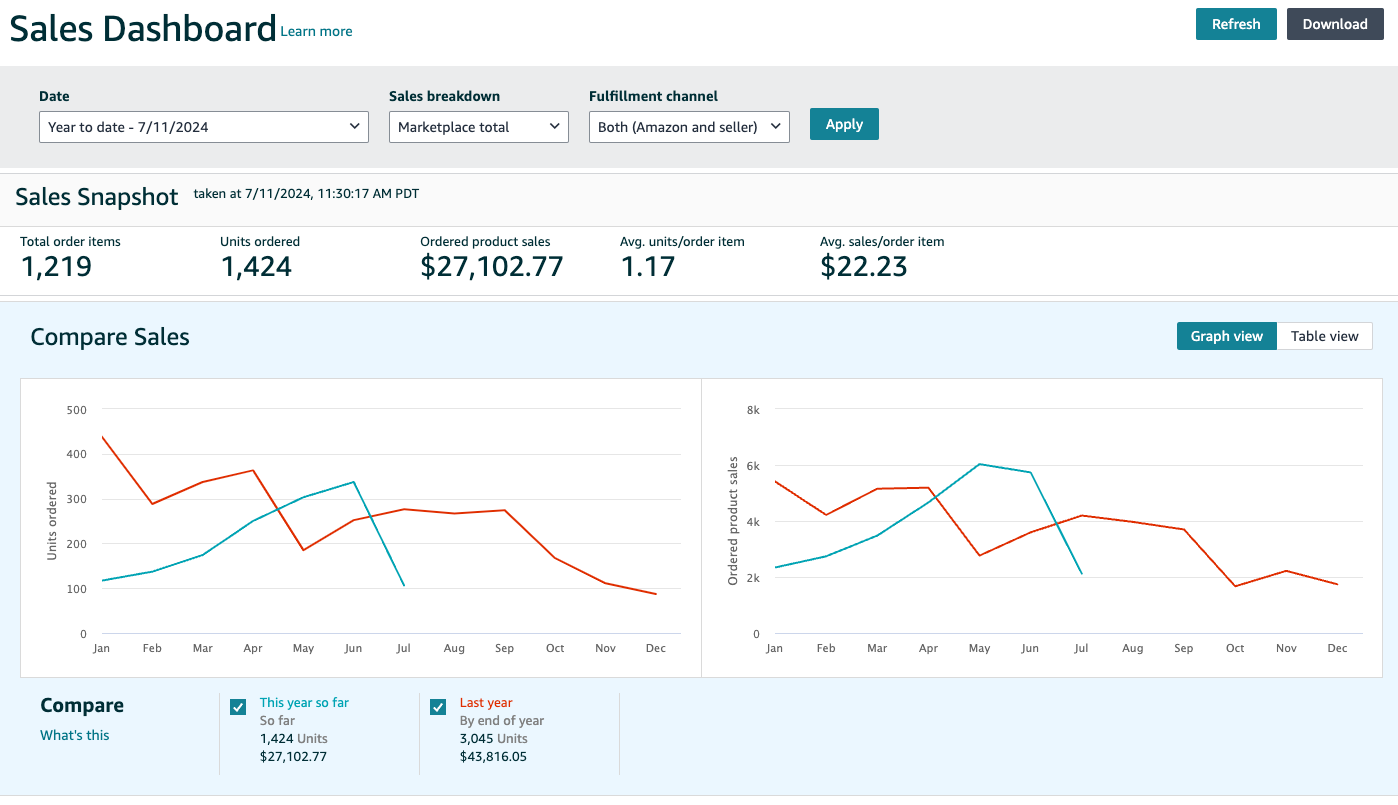
Task: Uncheck the This year so far checkbox
Action: (238, 707)
